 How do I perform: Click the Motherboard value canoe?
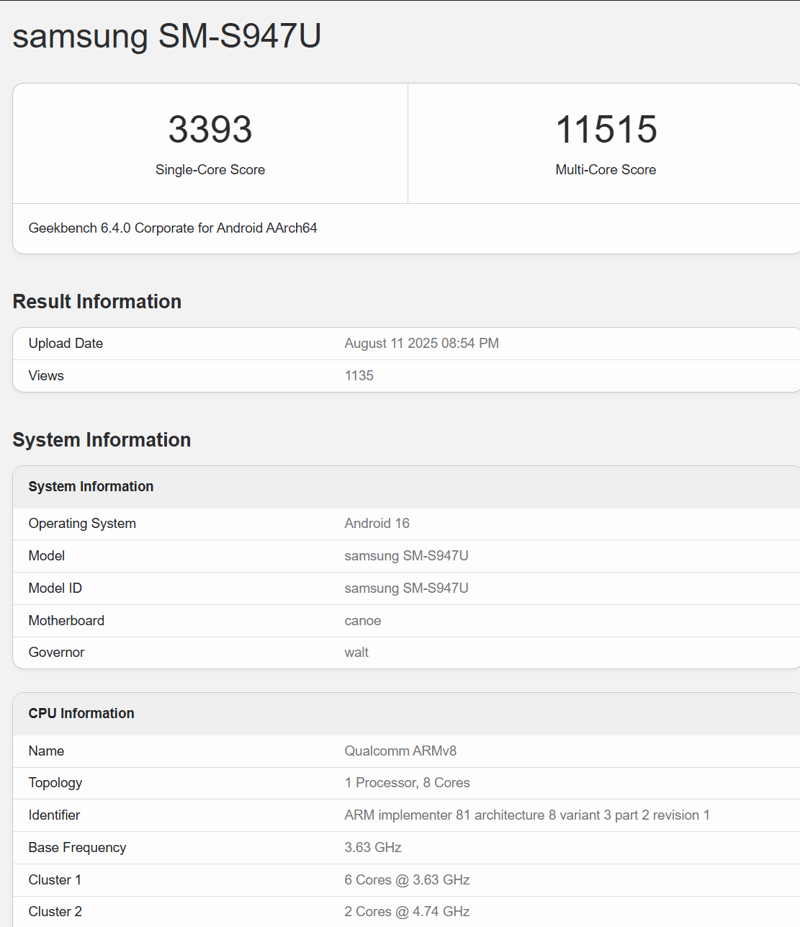[x=362, y=620]
